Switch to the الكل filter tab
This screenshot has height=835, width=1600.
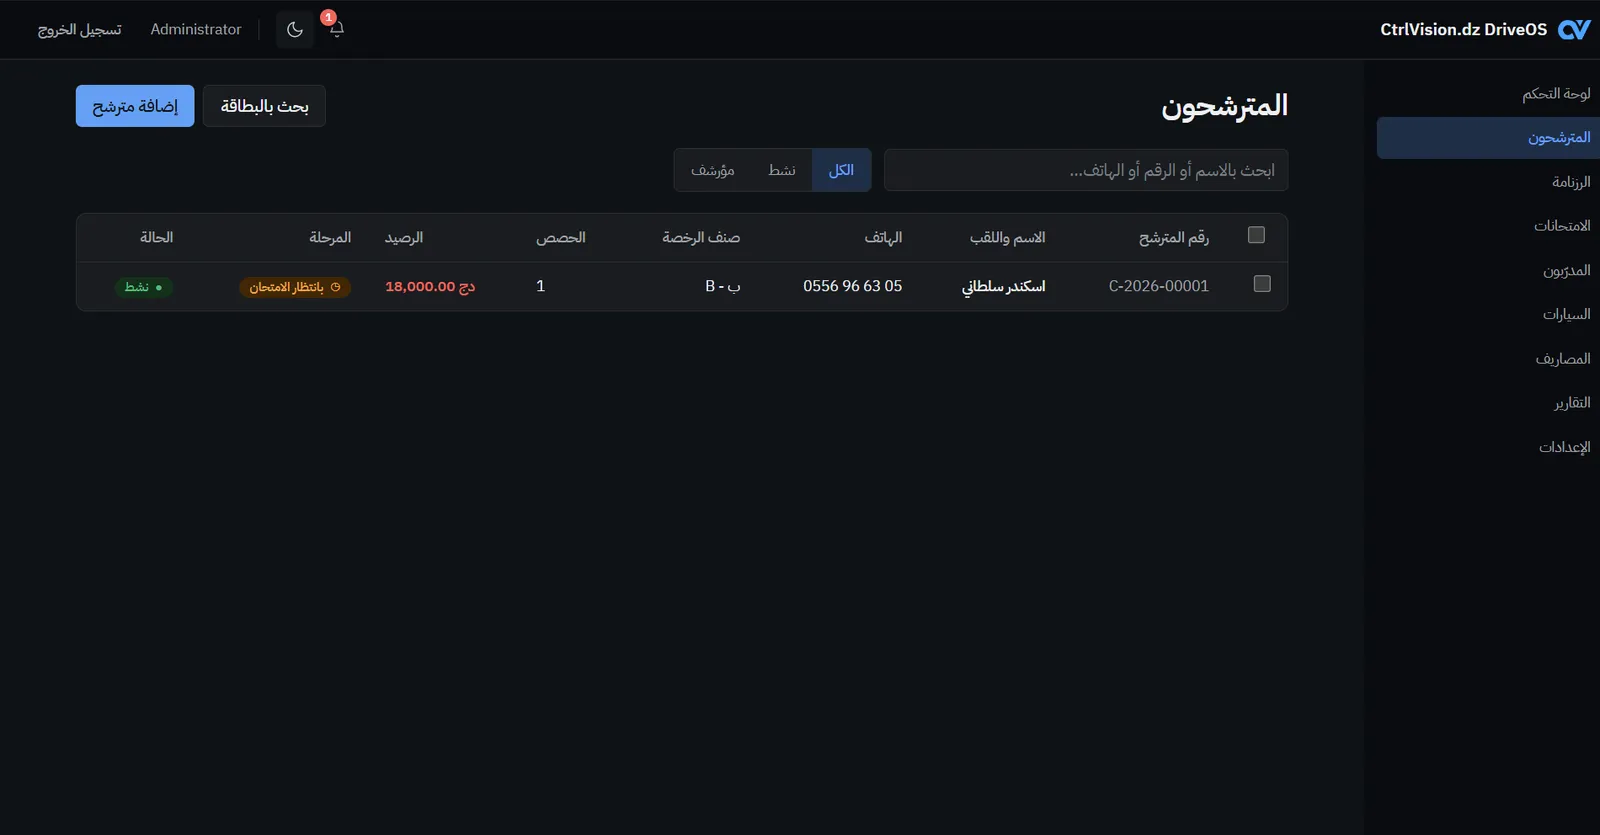[x=841, y=170]
